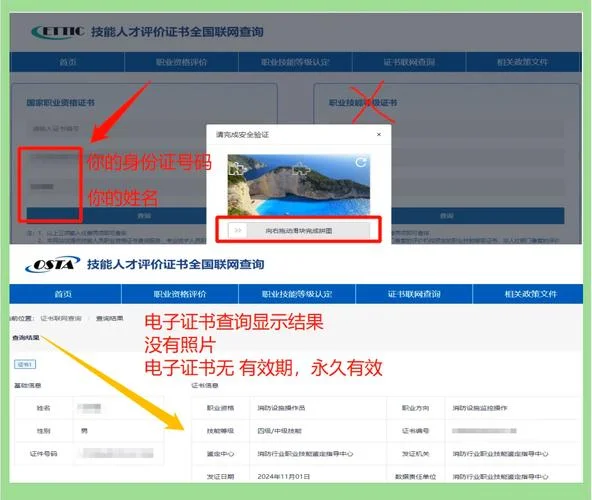Click the 查询结果 breadcrumb text
This screenshot has height=500, width=592.
click(x=109, y=318)
